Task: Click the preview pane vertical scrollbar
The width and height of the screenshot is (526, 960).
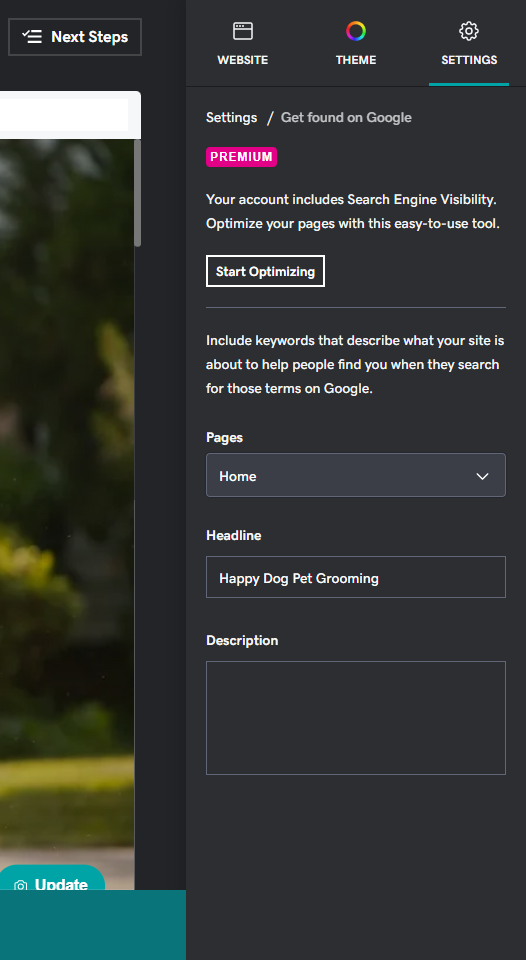Action: (138, 193)
